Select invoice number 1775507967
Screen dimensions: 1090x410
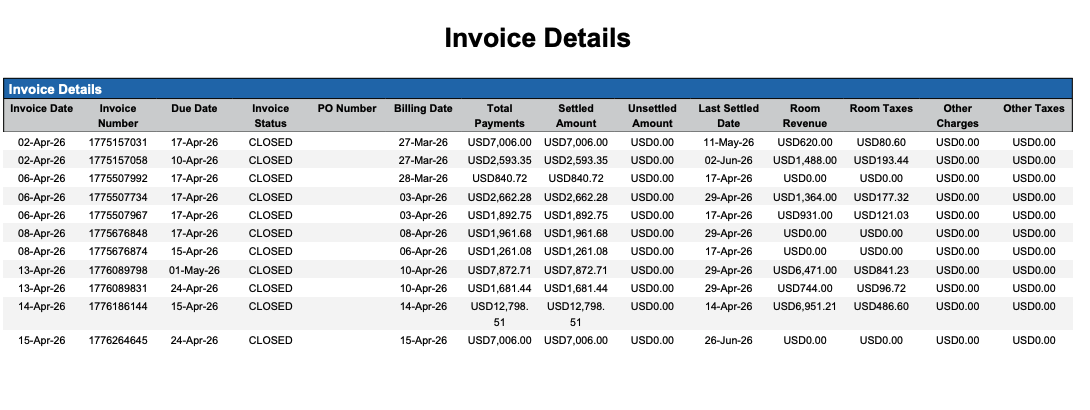click(x=118, y=215)
